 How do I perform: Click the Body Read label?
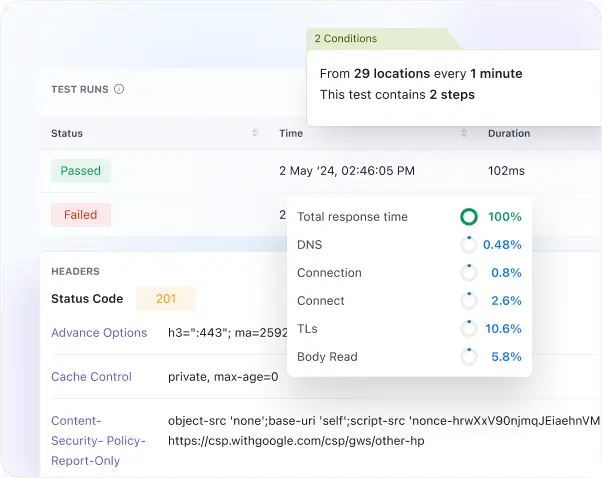tap(327, 357)
